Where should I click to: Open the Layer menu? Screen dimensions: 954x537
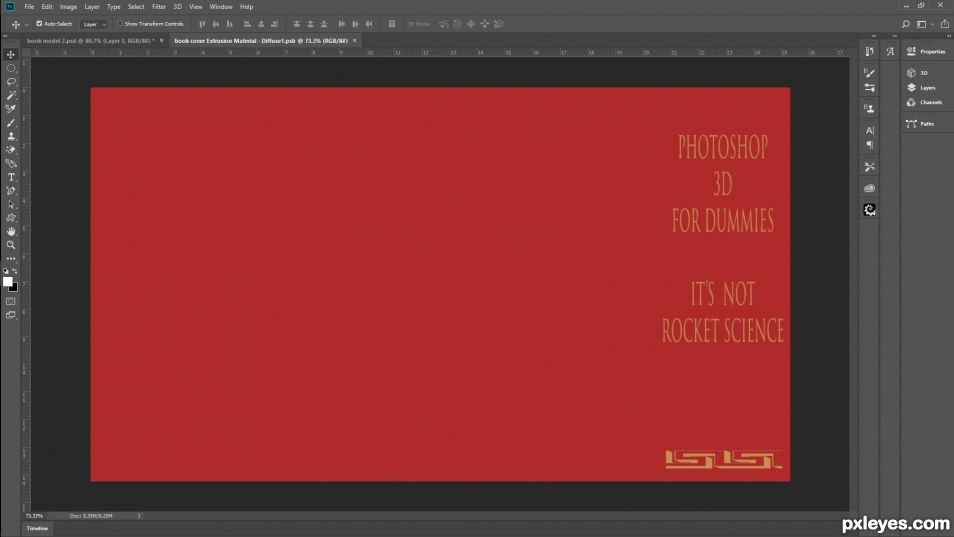[x=92, y=7]
